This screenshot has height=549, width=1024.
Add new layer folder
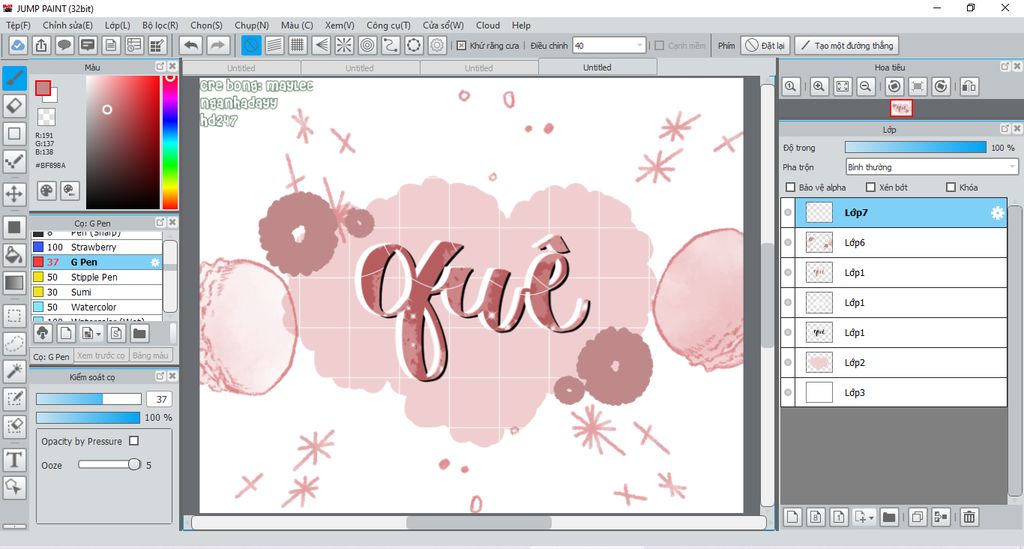point(889,517)
